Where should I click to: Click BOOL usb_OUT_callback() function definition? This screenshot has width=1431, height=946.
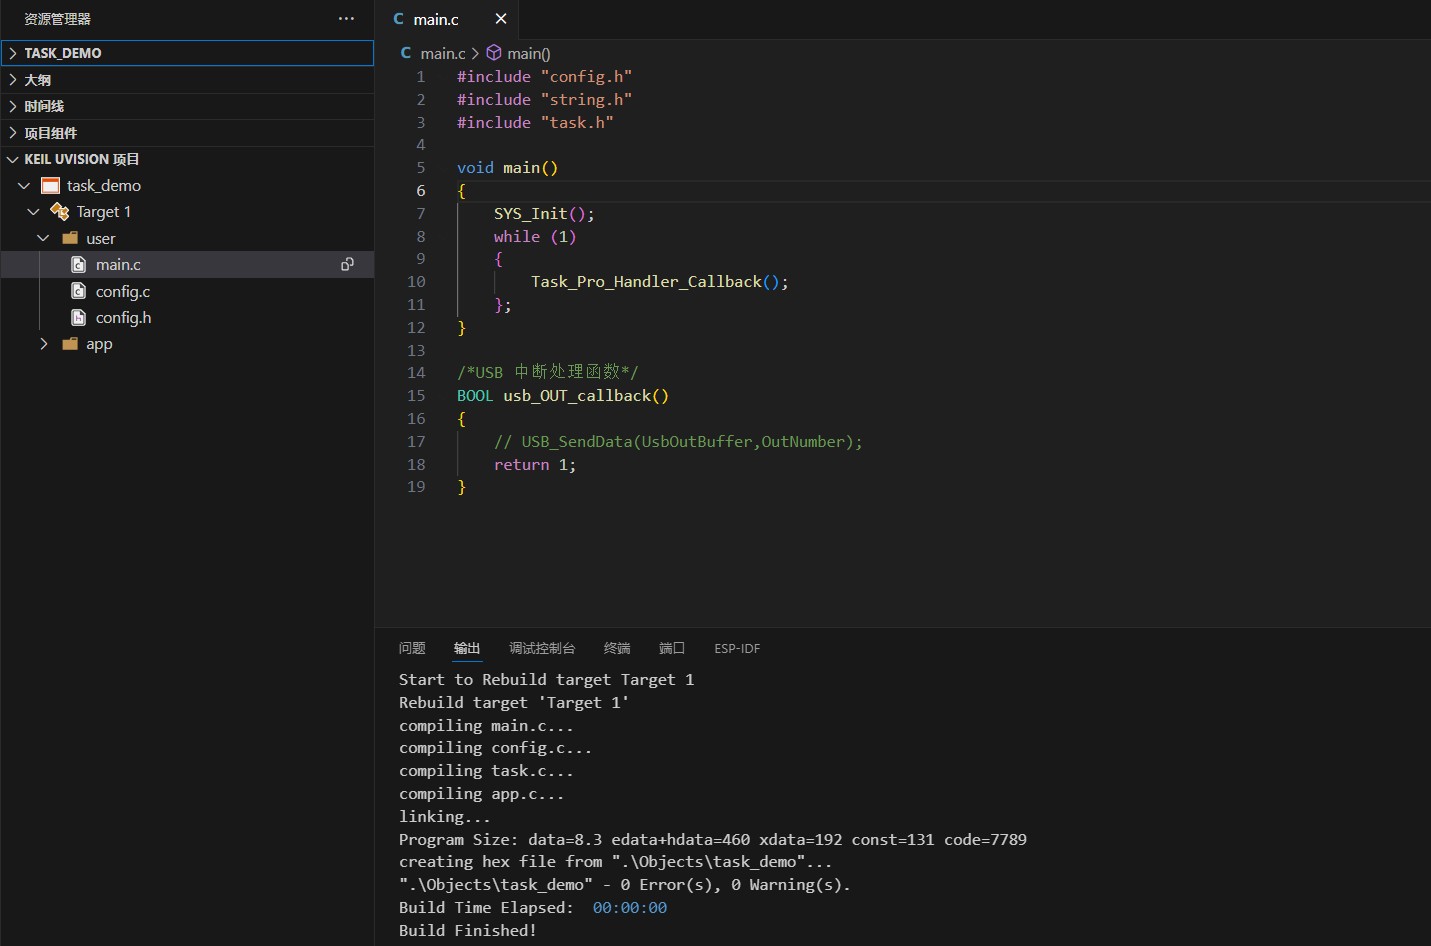[563, 396]
